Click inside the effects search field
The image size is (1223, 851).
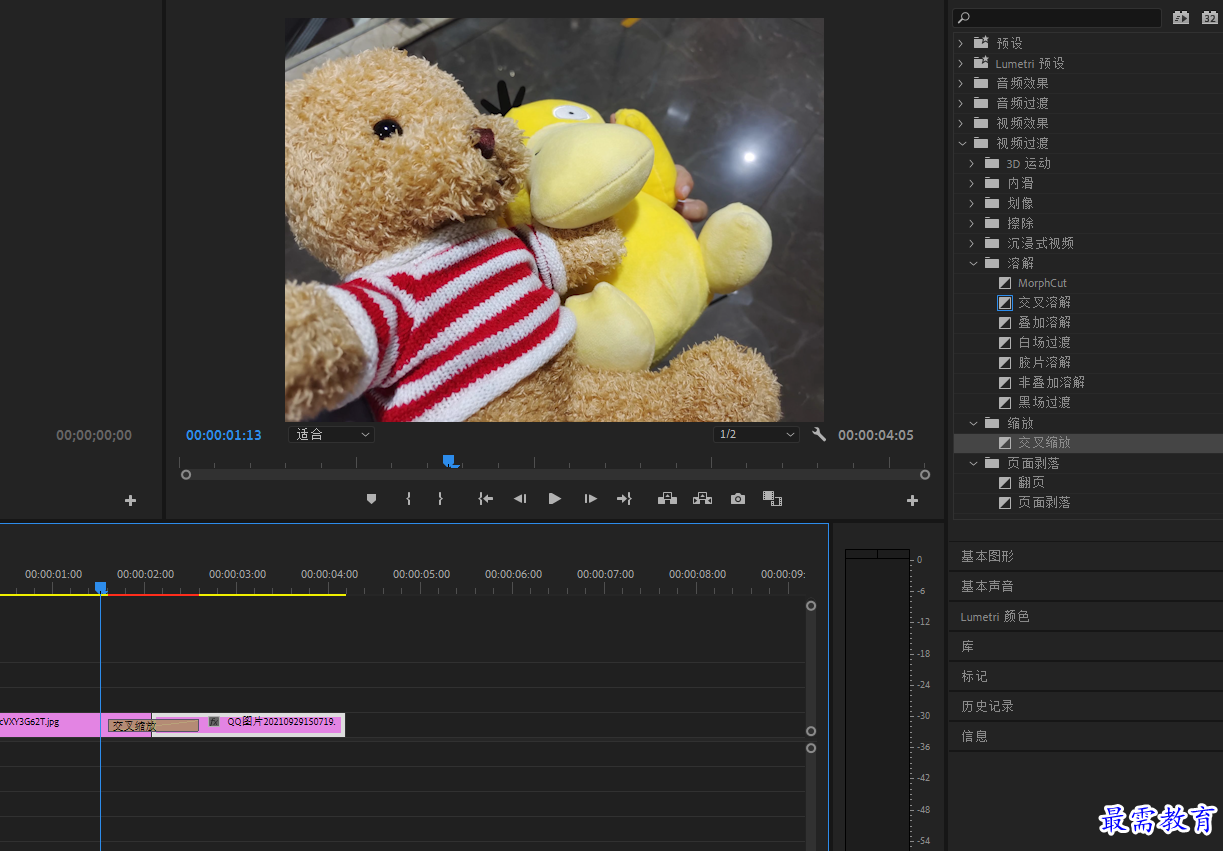click(x=1057, y=17)
